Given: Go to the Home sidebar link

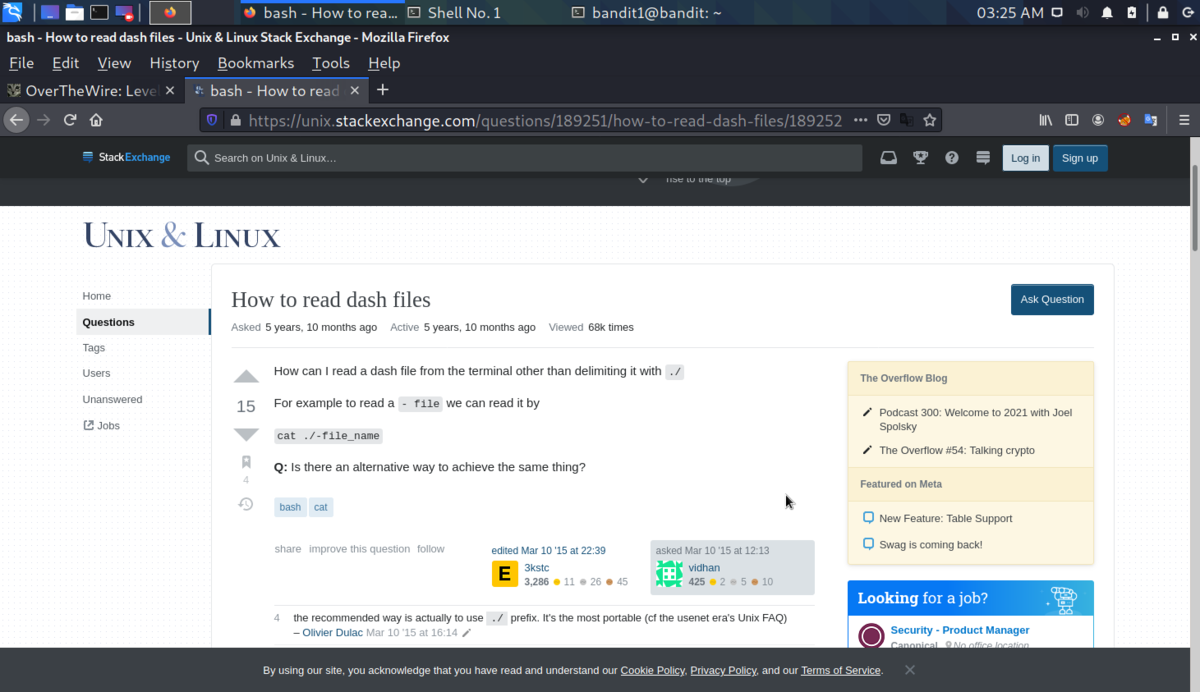Looking at the screenshot, I should [x=96, y=296].
